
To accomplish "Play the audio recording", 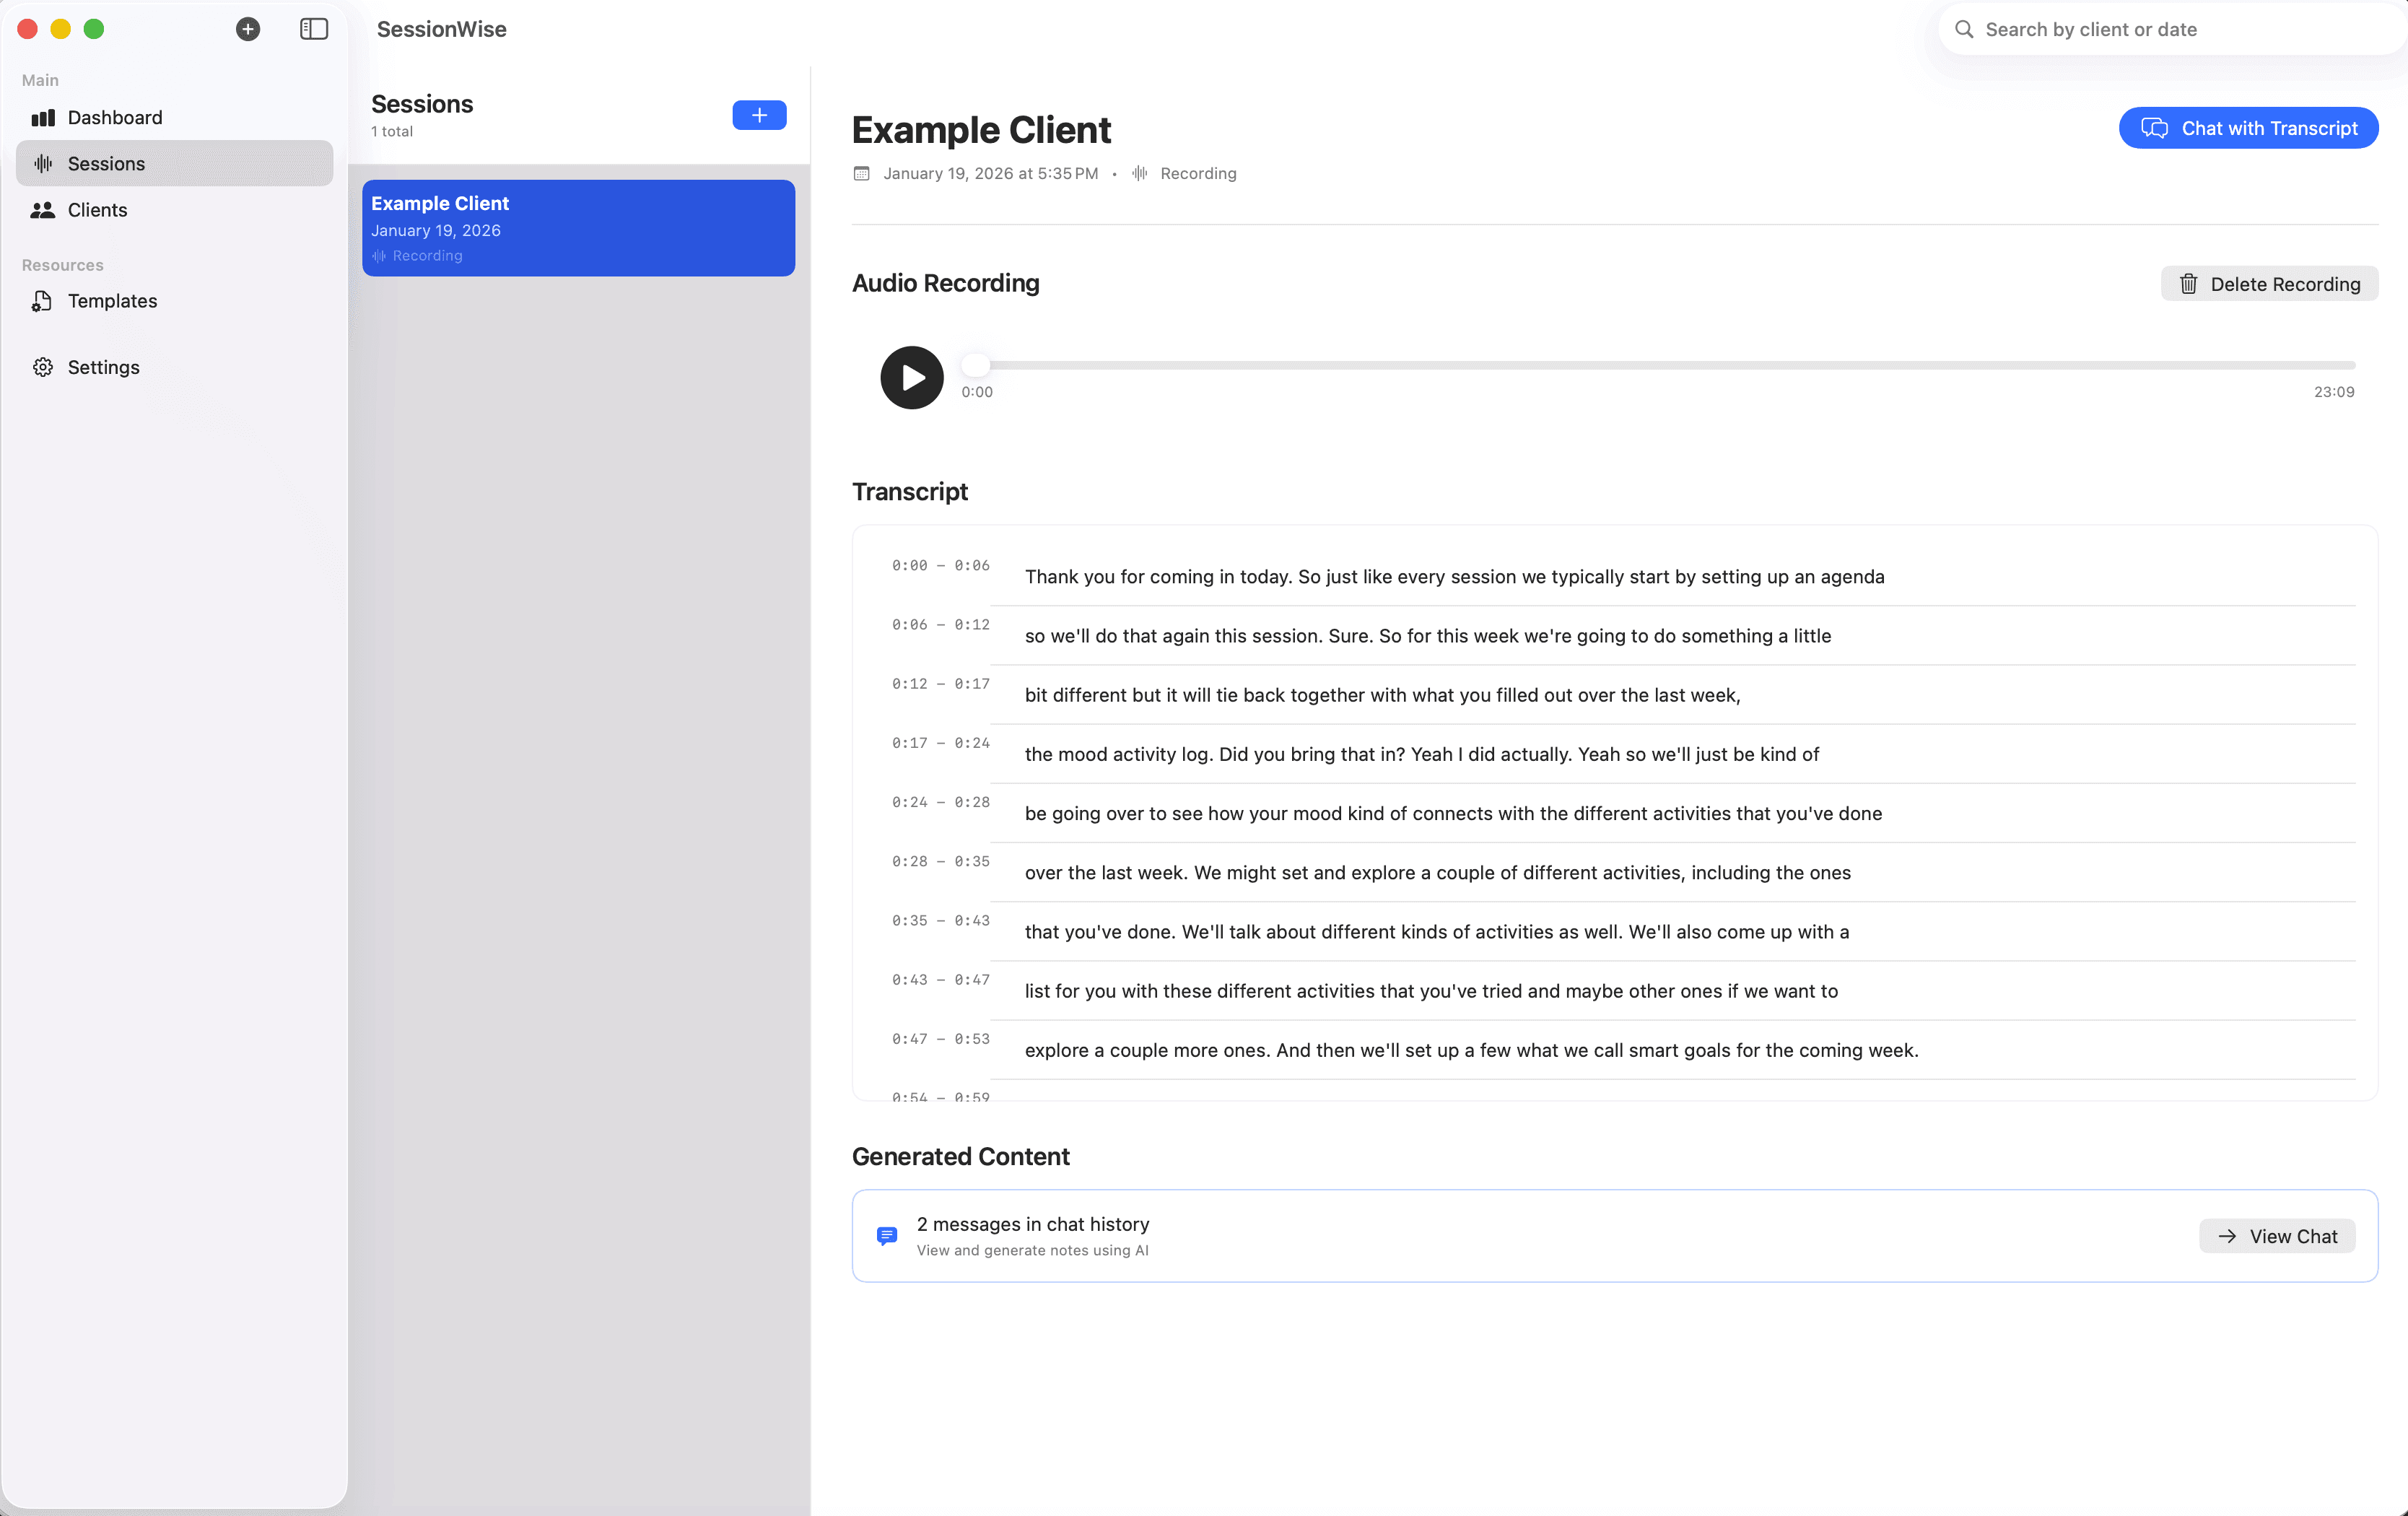I will coord(911,377).
